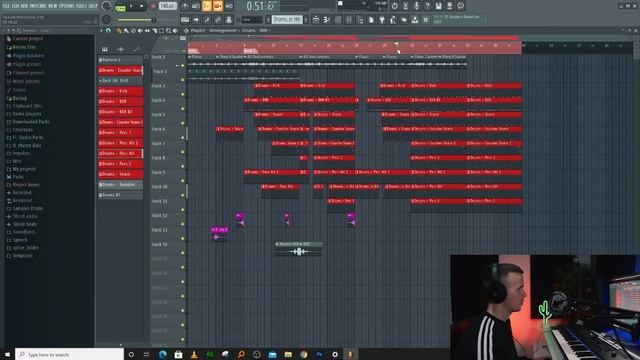This screenshot has width=640, height=360.
Task: Click the transport Record button
Action: coord(153,6)
